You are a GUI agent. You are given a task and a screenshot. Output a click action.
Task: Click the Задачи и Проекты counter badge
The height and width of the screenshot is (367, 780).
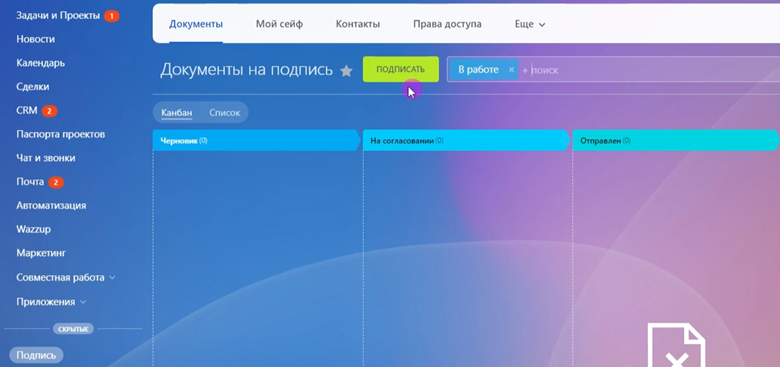[111, 16]
